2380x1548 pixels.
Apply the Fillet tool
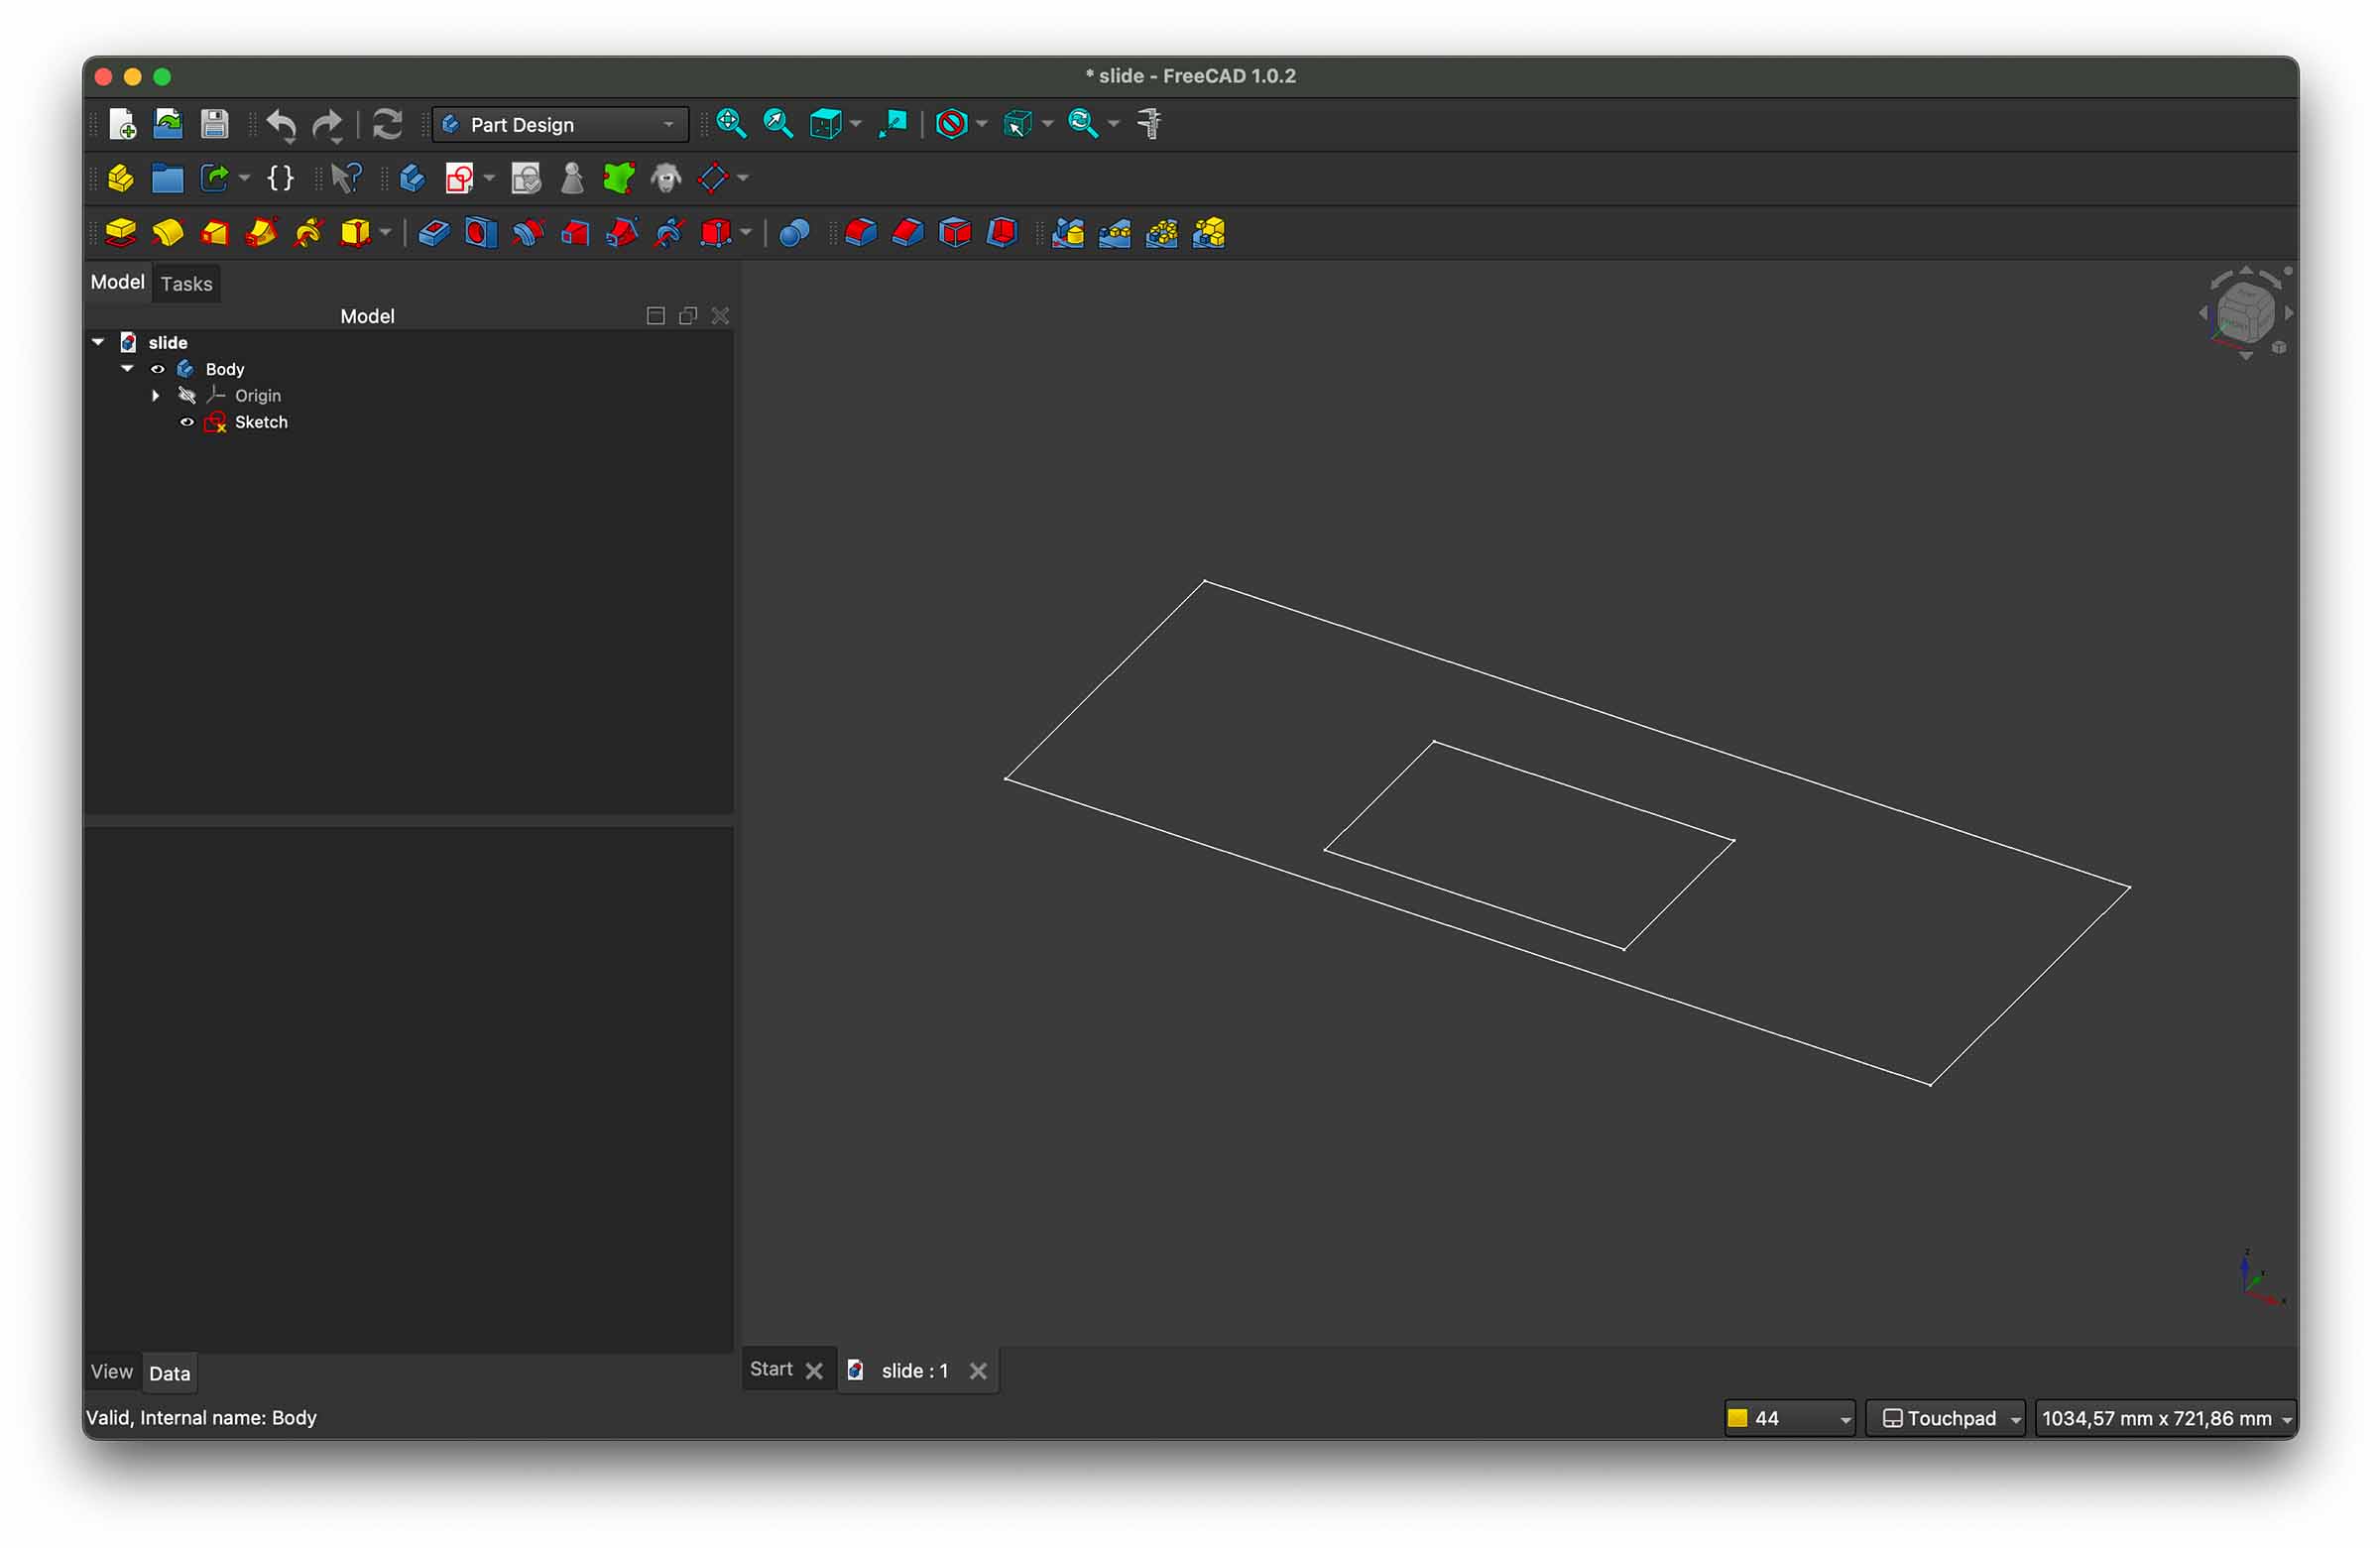click(860, 233)
